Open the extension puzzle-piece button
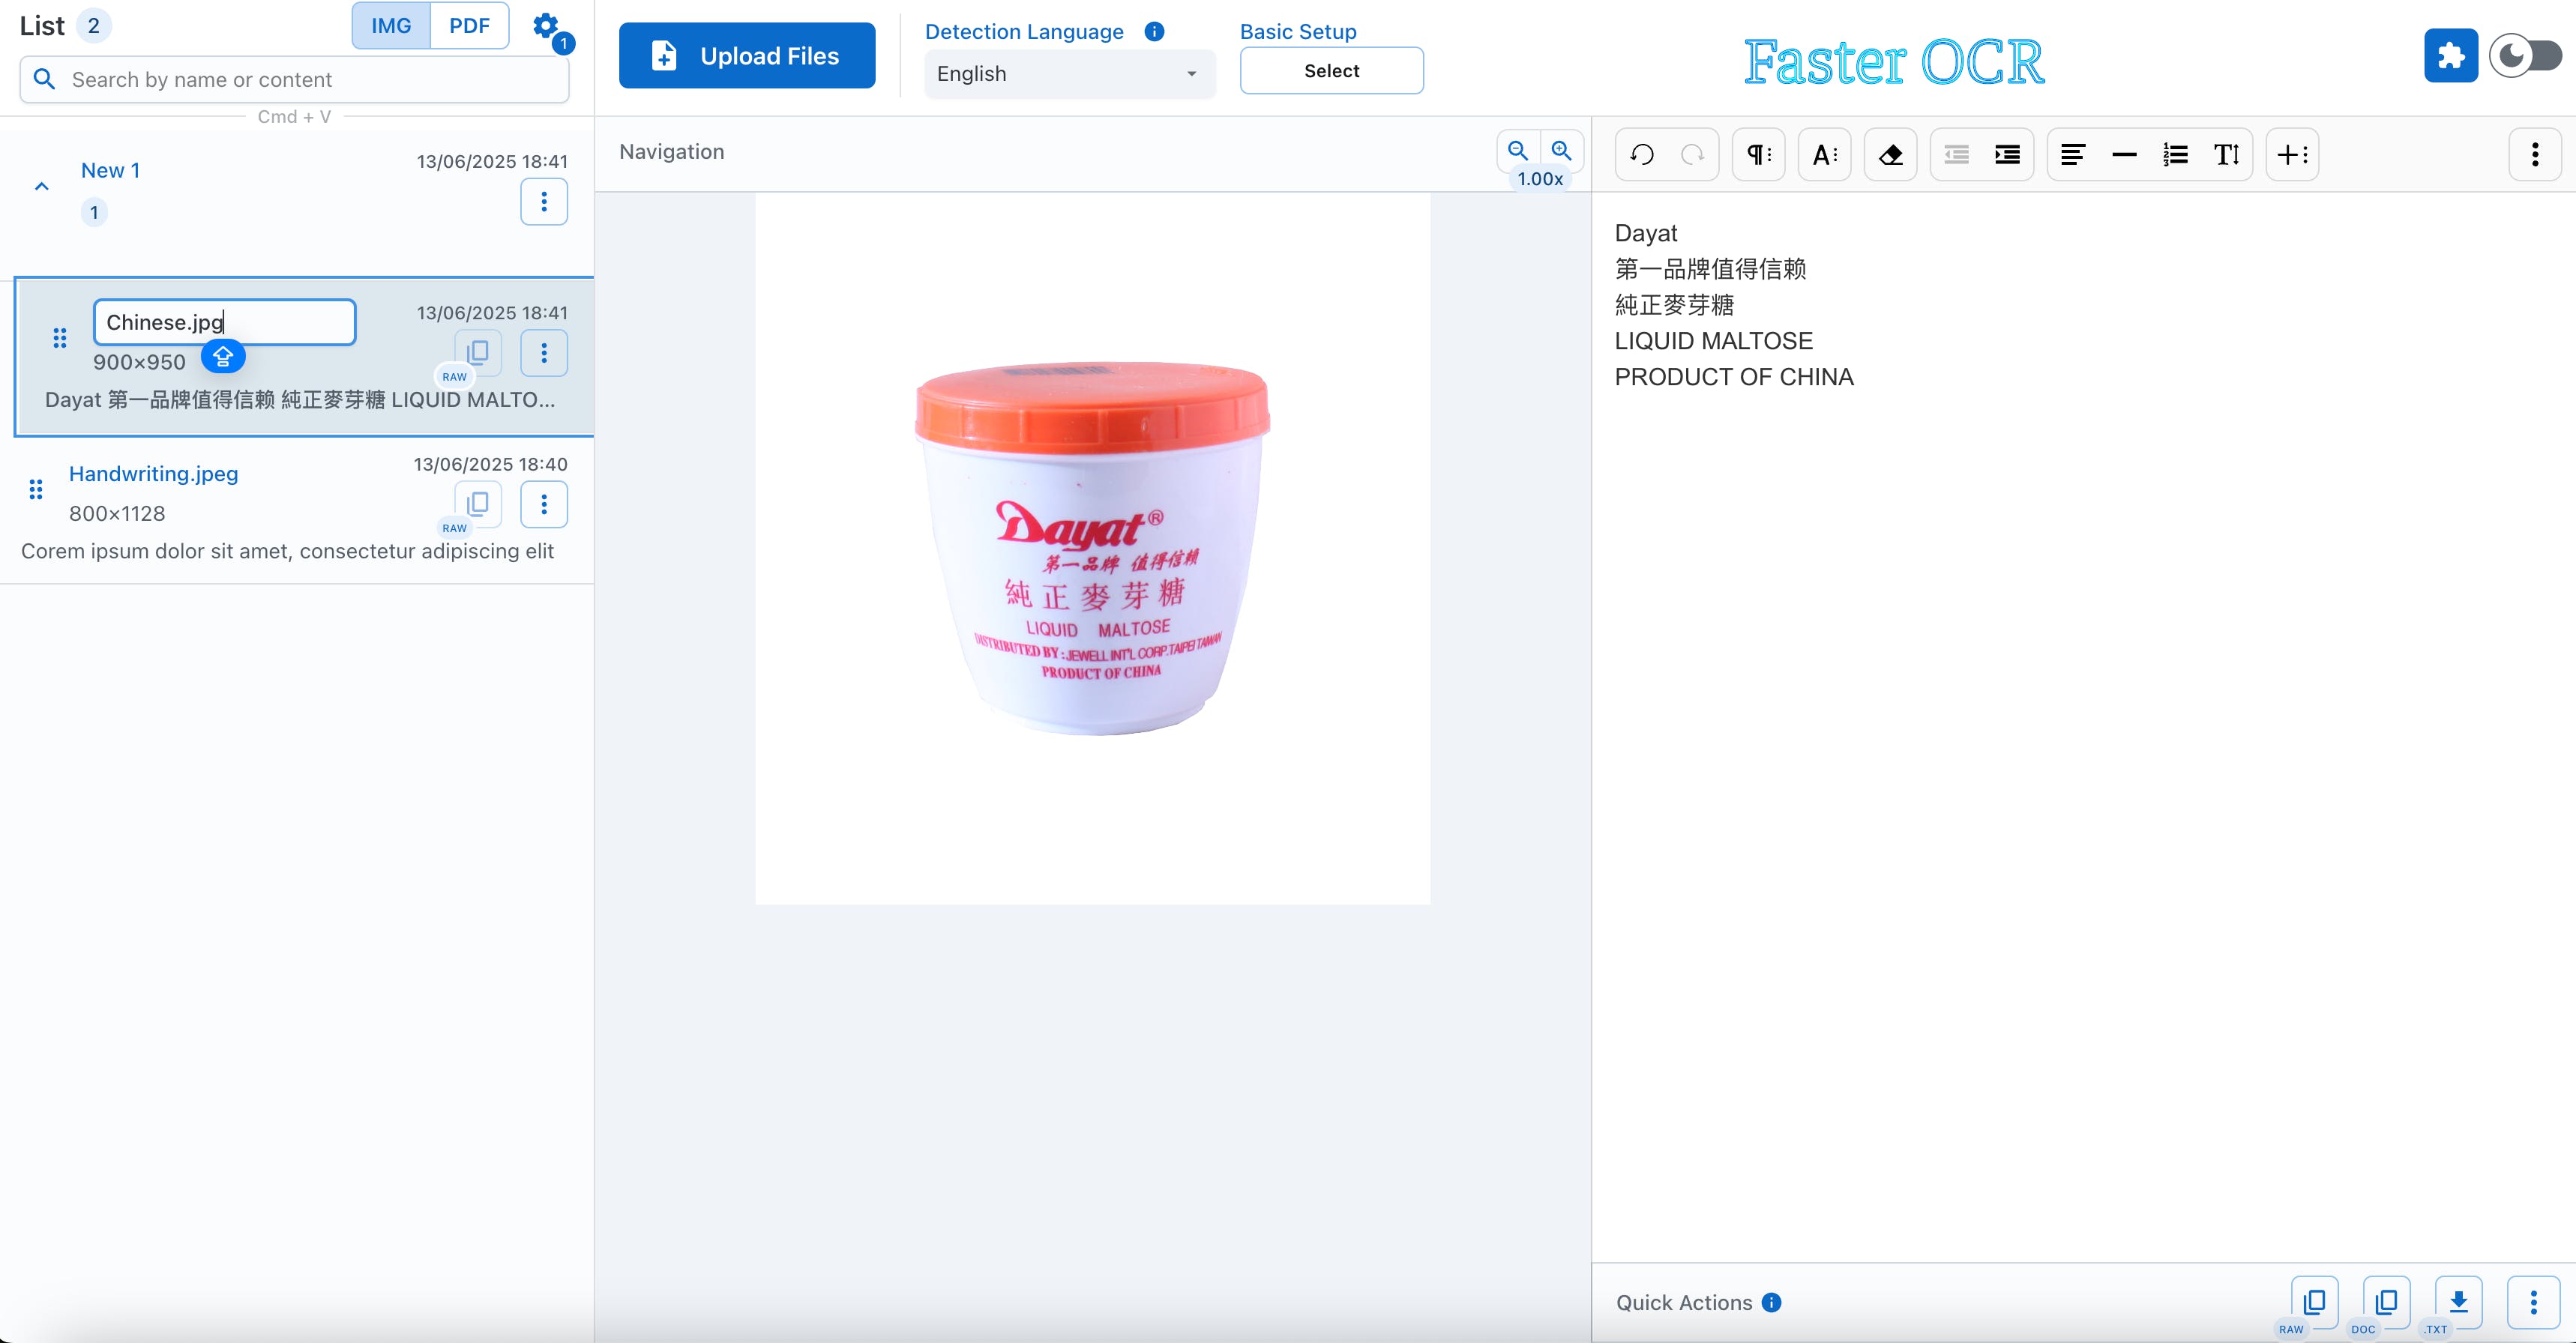2576x1343 pixels. click(2450, 56)
